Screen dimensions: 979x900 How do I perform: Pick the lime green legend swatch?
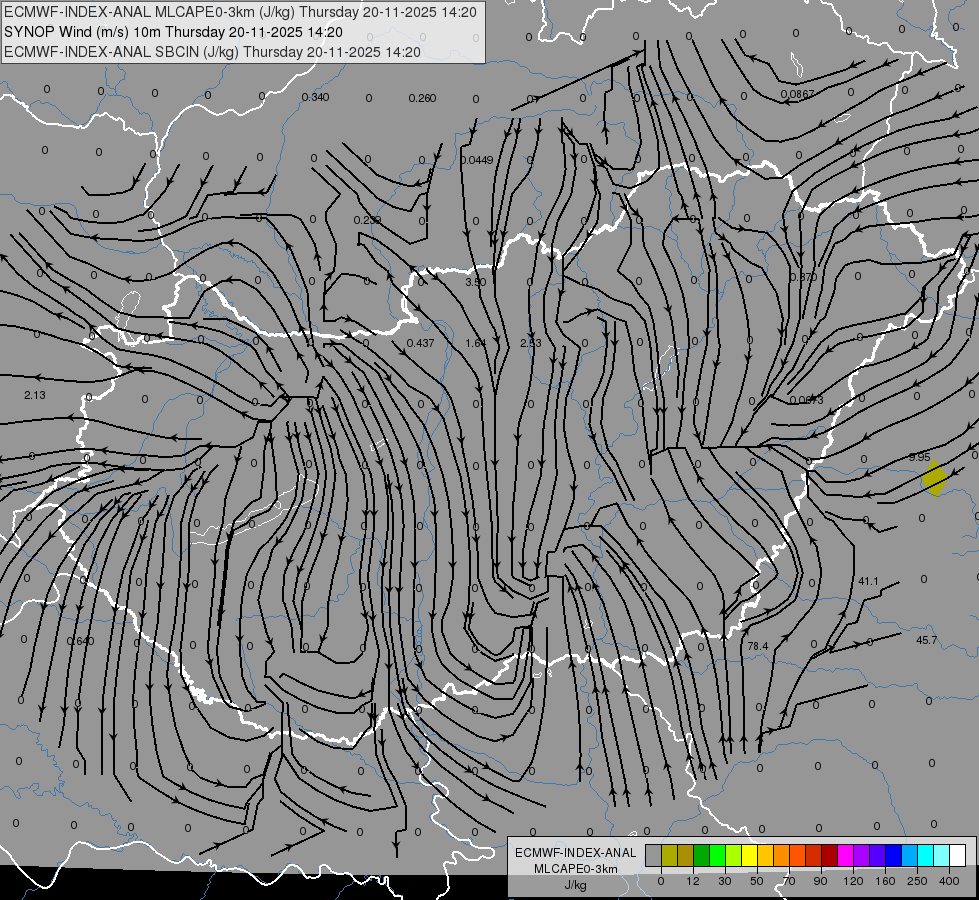[734, 855]
